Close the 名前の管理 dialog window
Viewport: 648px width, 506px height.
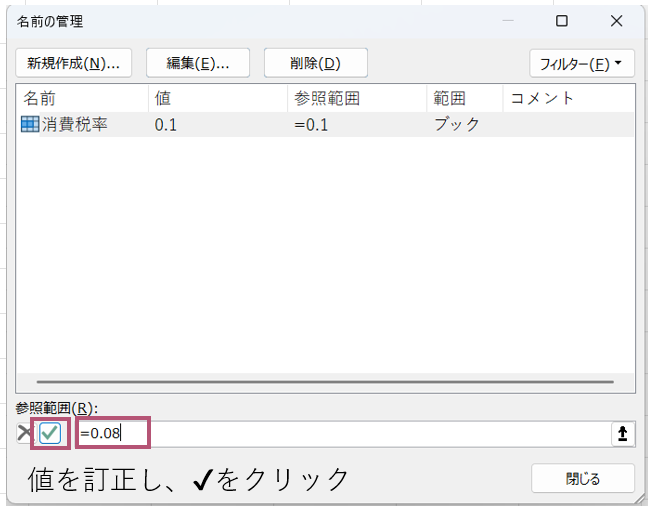click(616, 21)
